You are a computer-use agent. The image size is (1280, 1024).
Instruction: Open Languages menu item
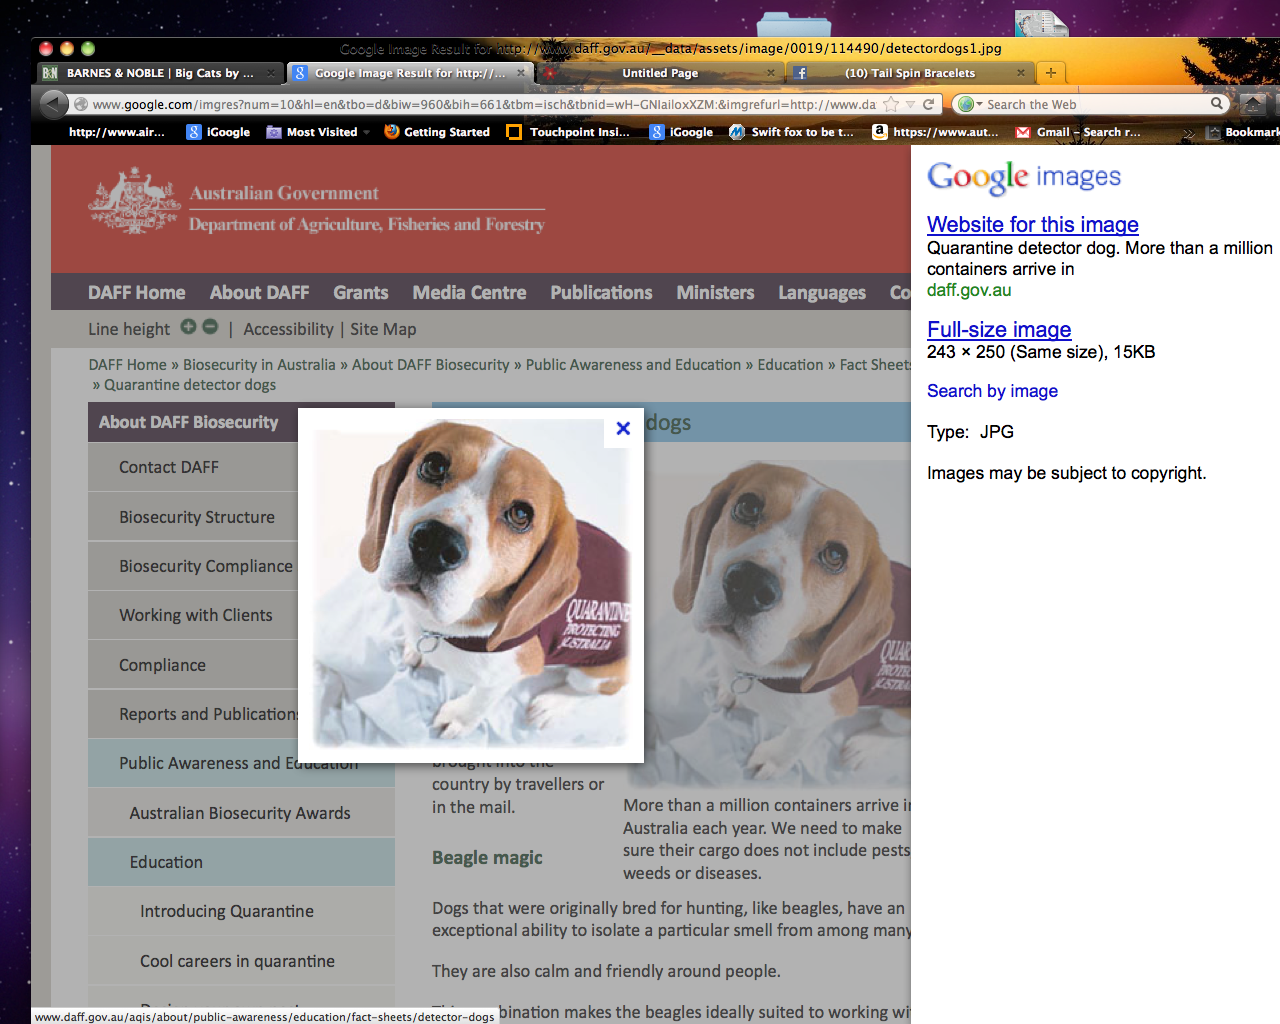pyautogui.click(x=822, y=293)
